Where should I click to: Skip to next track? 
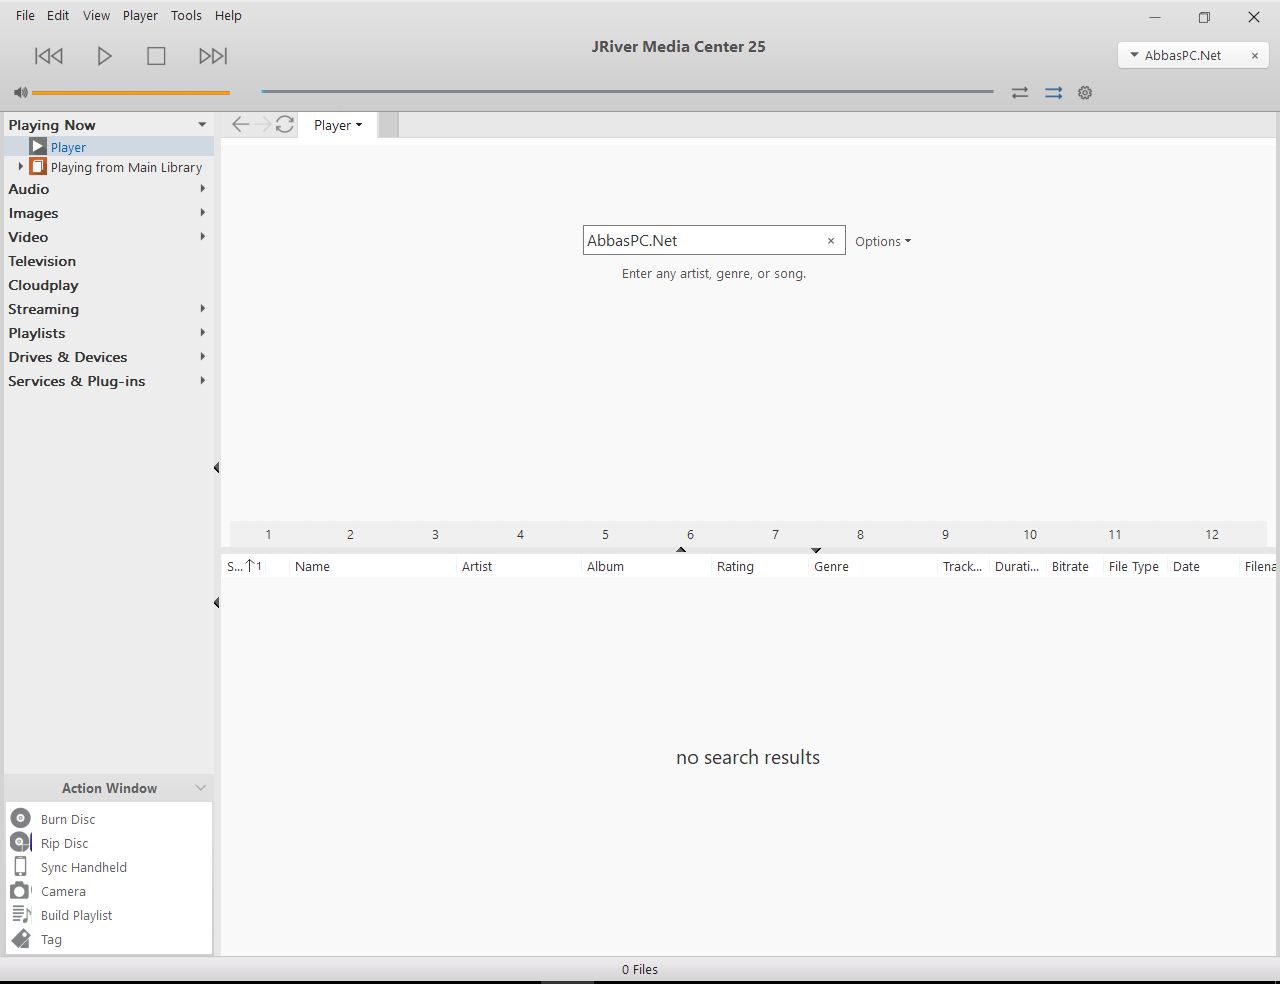click(213, 56)
